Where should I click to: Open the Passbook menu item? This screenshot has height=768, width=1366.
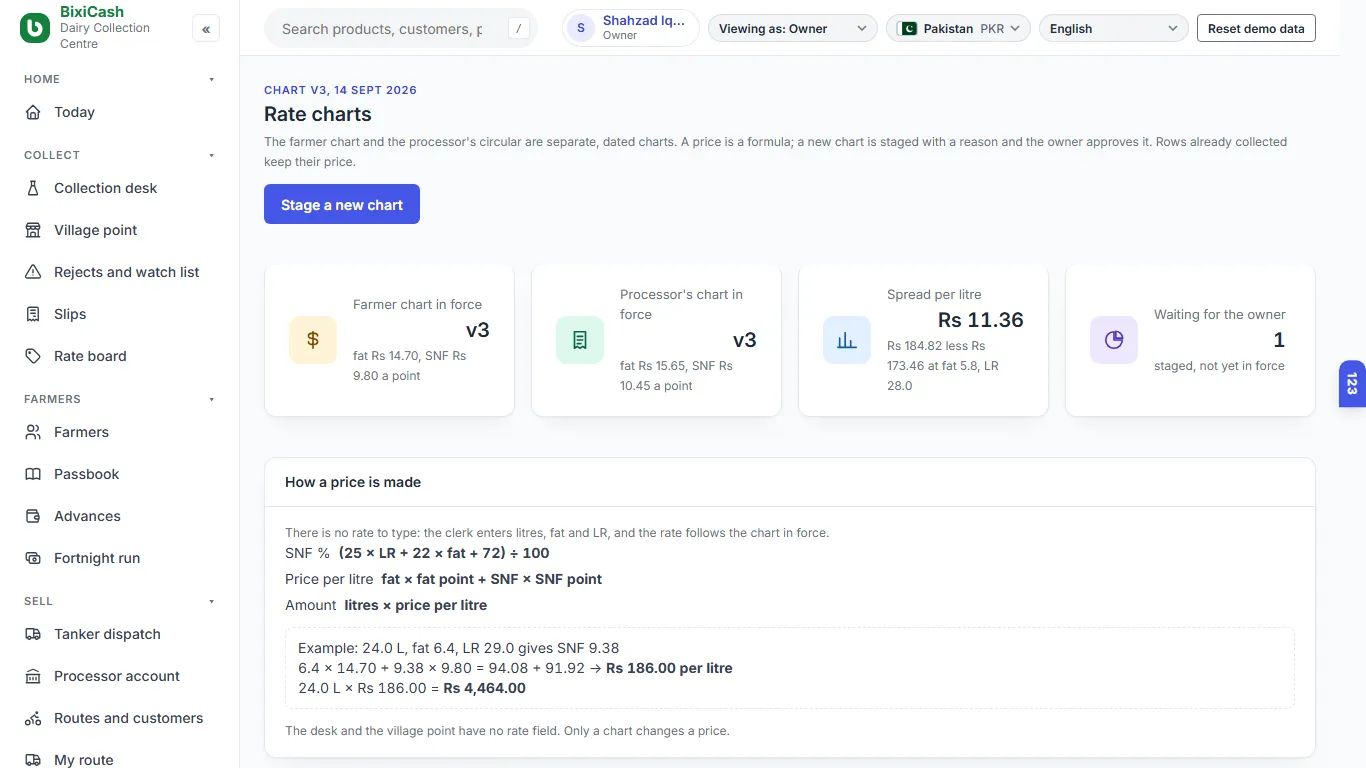(120, 474)
